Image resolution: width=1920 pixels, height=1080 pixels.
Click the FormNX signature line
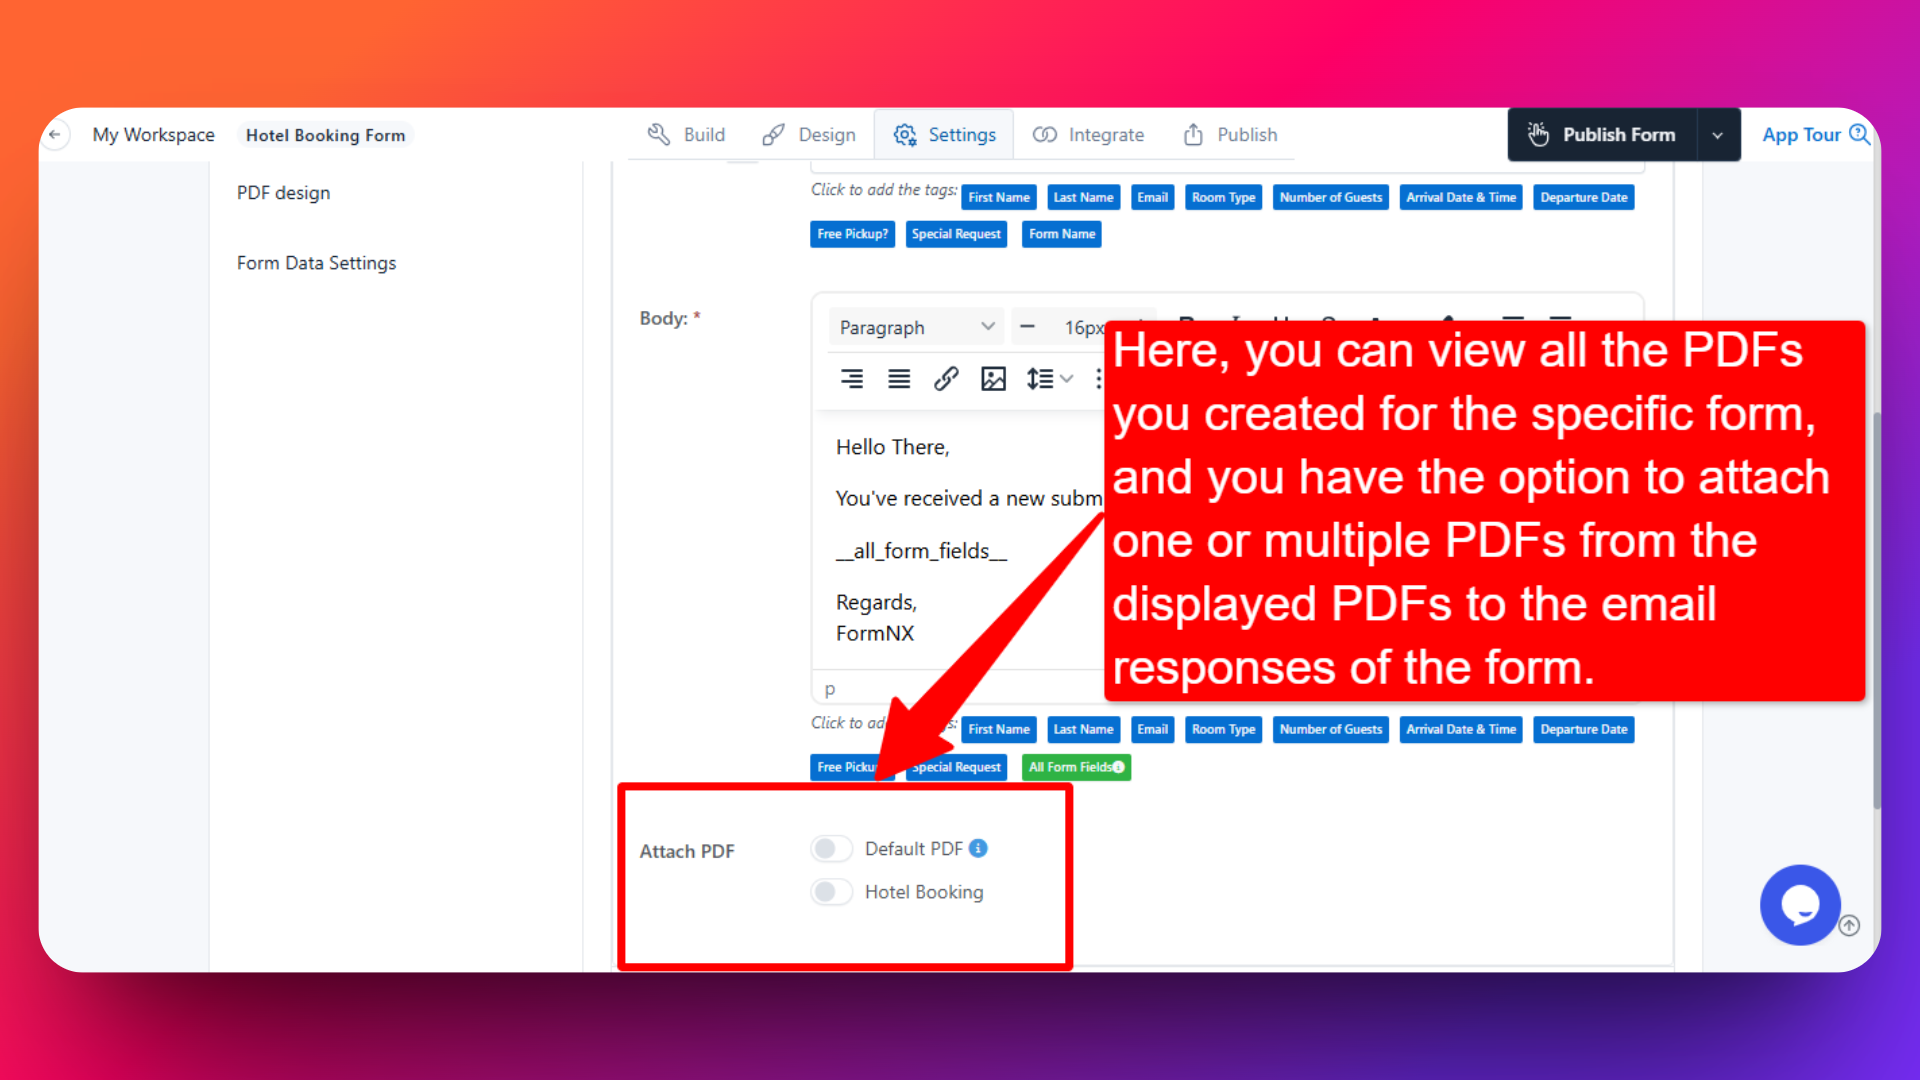pos(875,633)
